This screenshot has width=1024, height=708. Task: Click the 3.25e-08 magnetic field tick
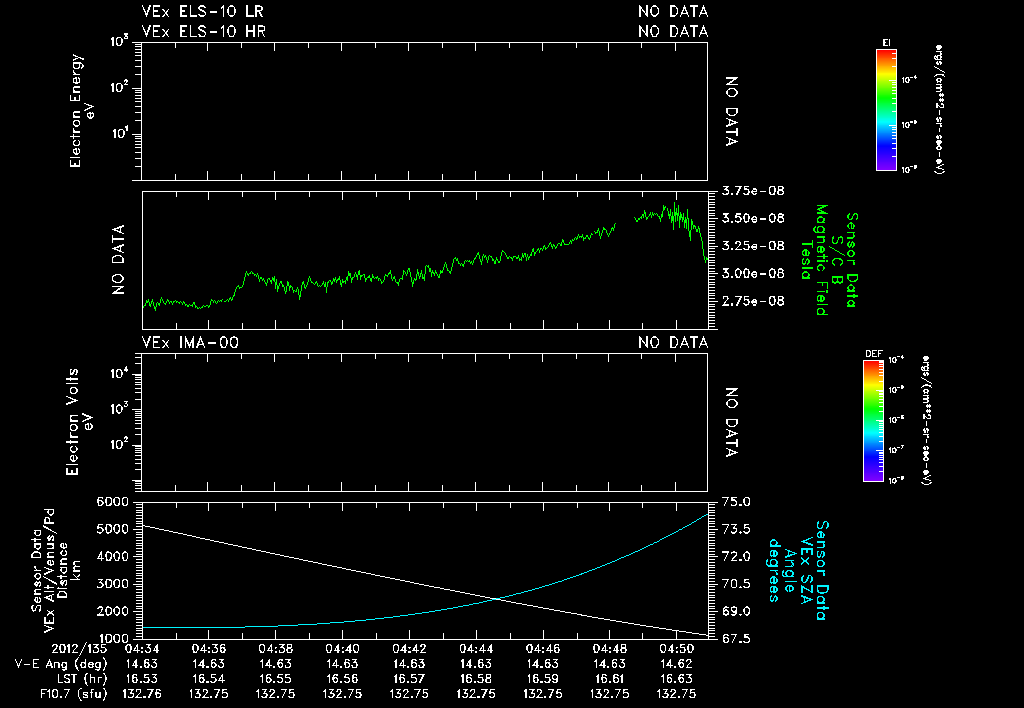click(x=753, y=246)
